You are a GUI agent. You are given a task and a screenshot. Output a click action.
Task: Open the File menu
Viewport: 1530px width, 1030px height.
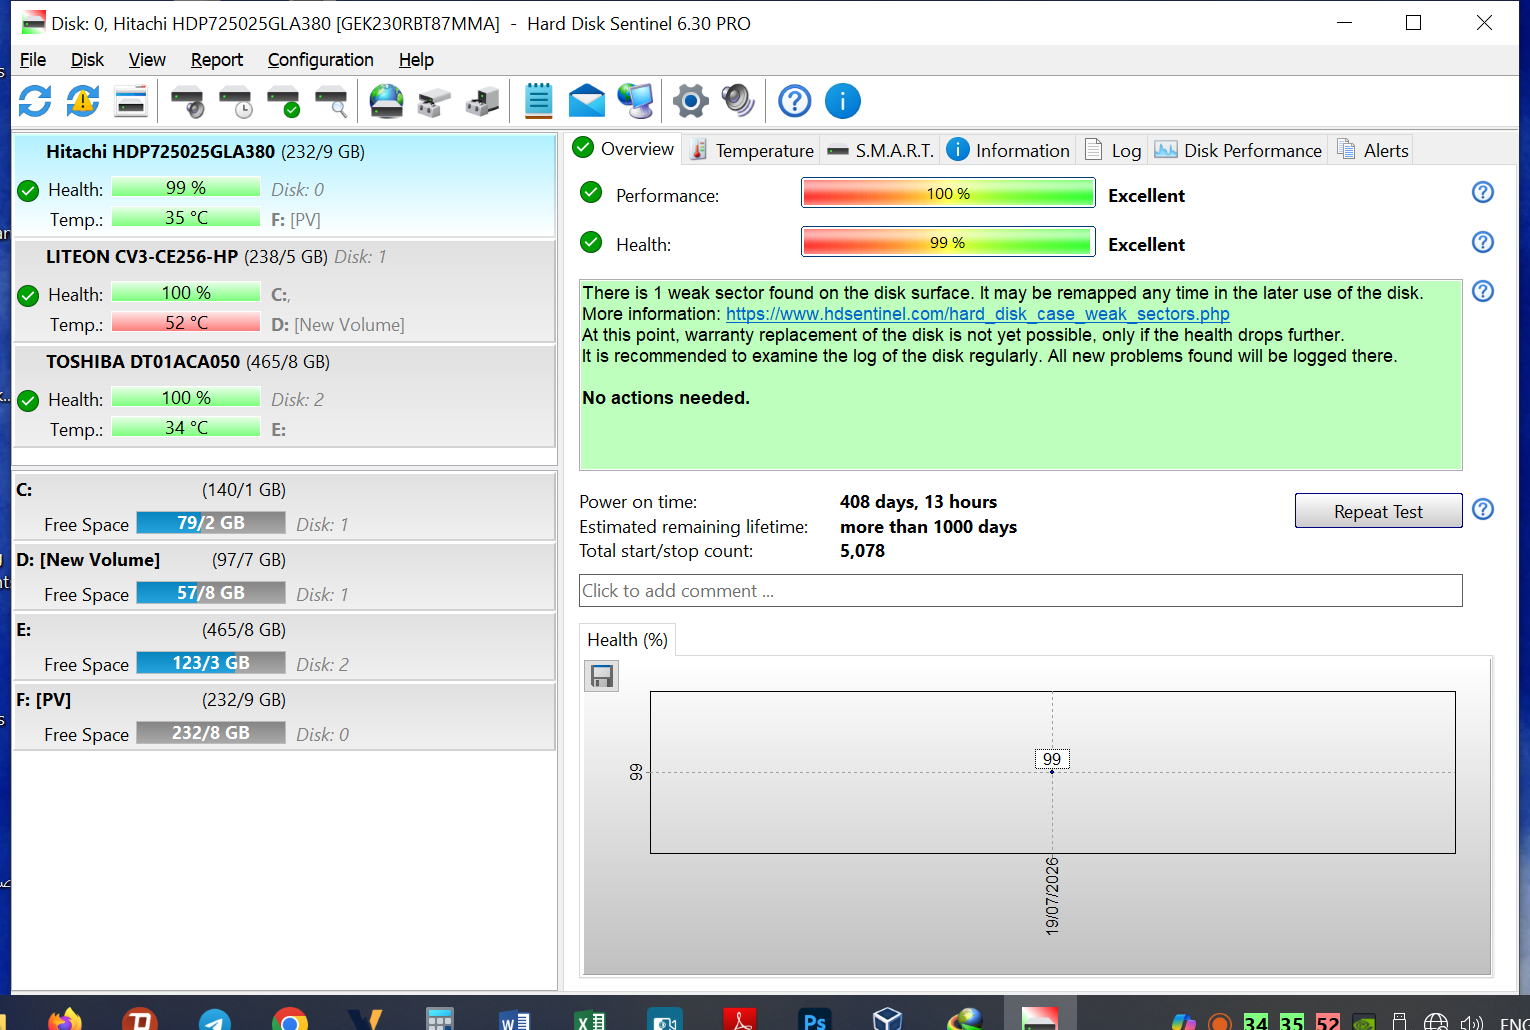pos(33,60)
